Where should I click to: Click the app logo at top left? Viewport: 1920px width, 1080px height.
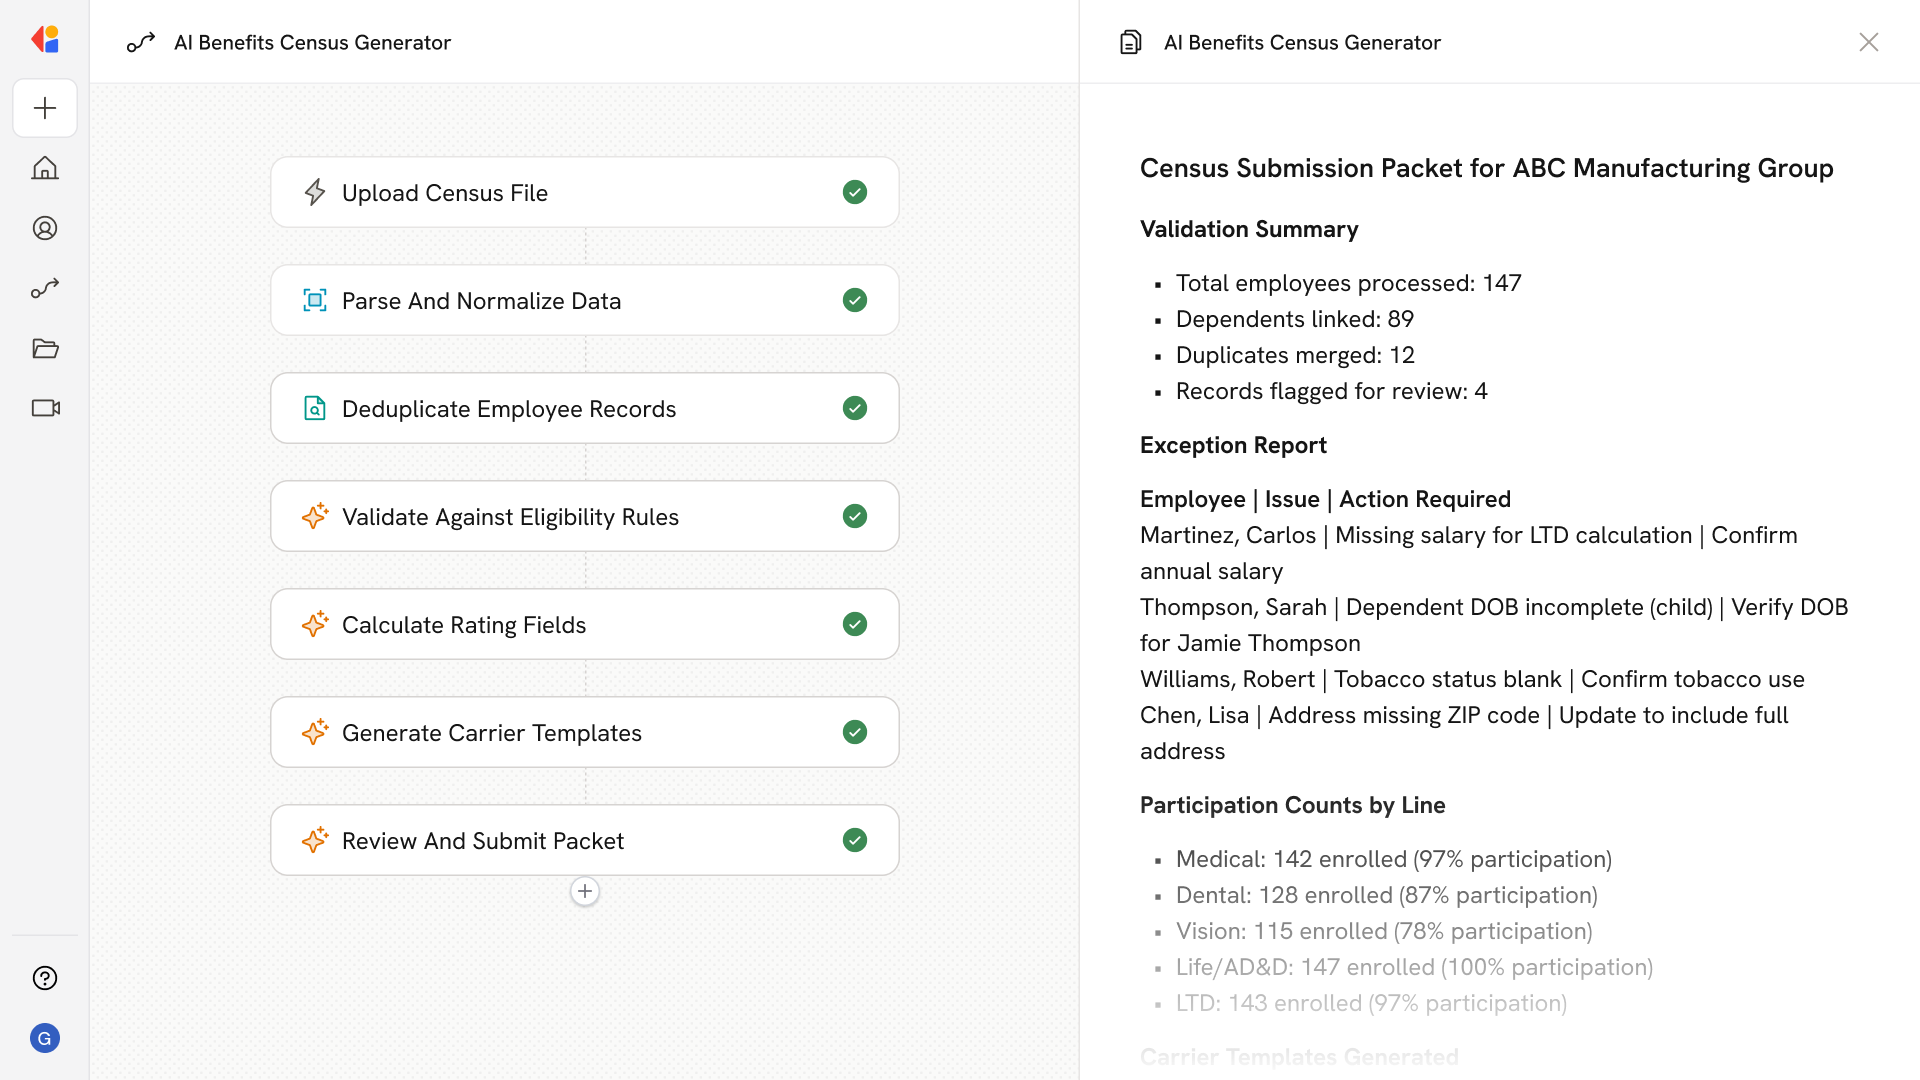(x=45, y=40)
